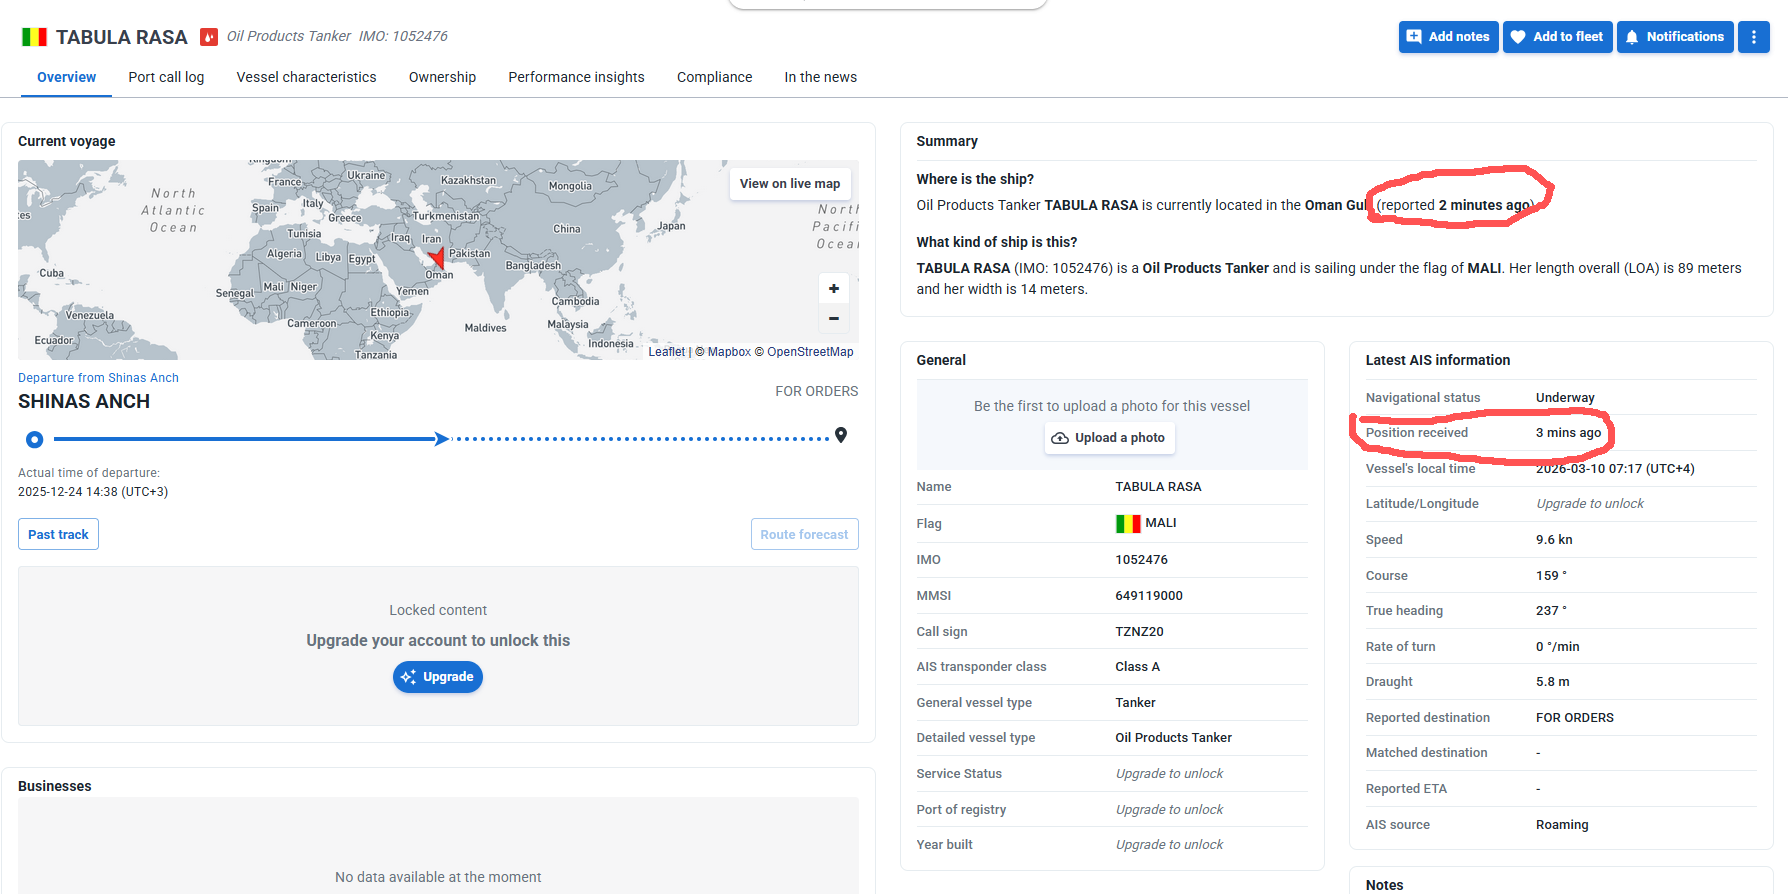
Task: Click the FOR ORDERS reported destination value
Action: (x=1575, y=718)
